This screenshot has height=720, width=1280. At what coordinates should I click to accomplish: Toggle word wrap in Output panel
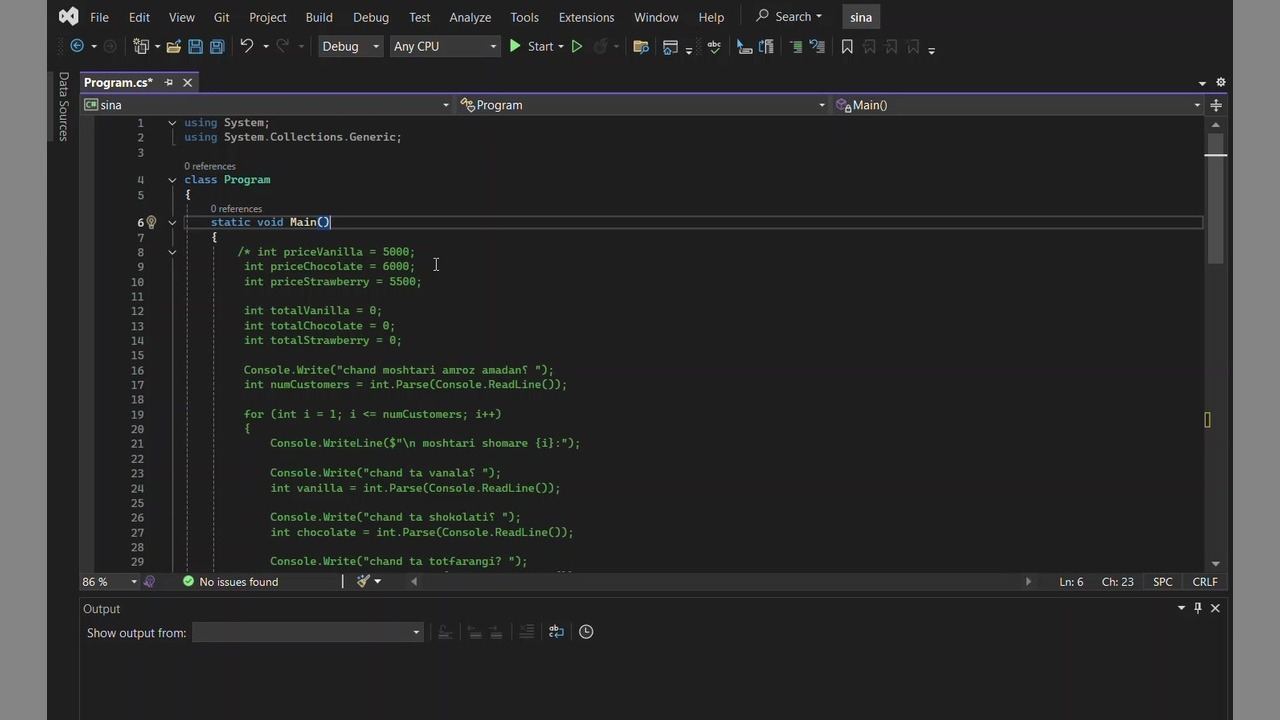tap(556, 632)
